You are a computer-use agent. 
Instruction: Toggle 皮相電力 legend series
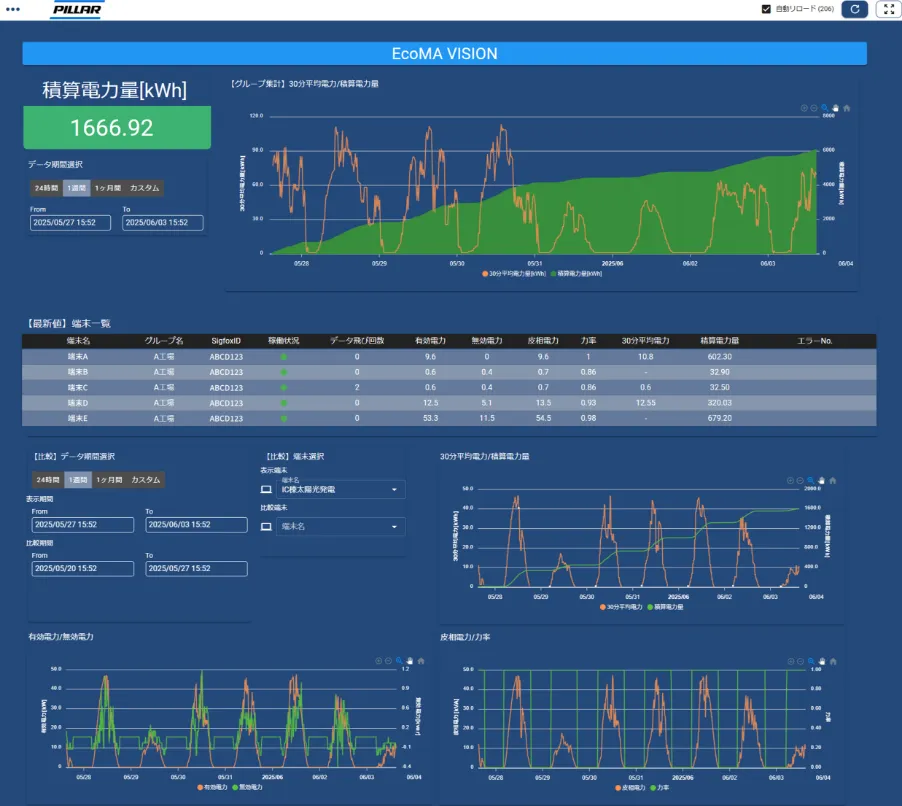[x=630, y=788]
